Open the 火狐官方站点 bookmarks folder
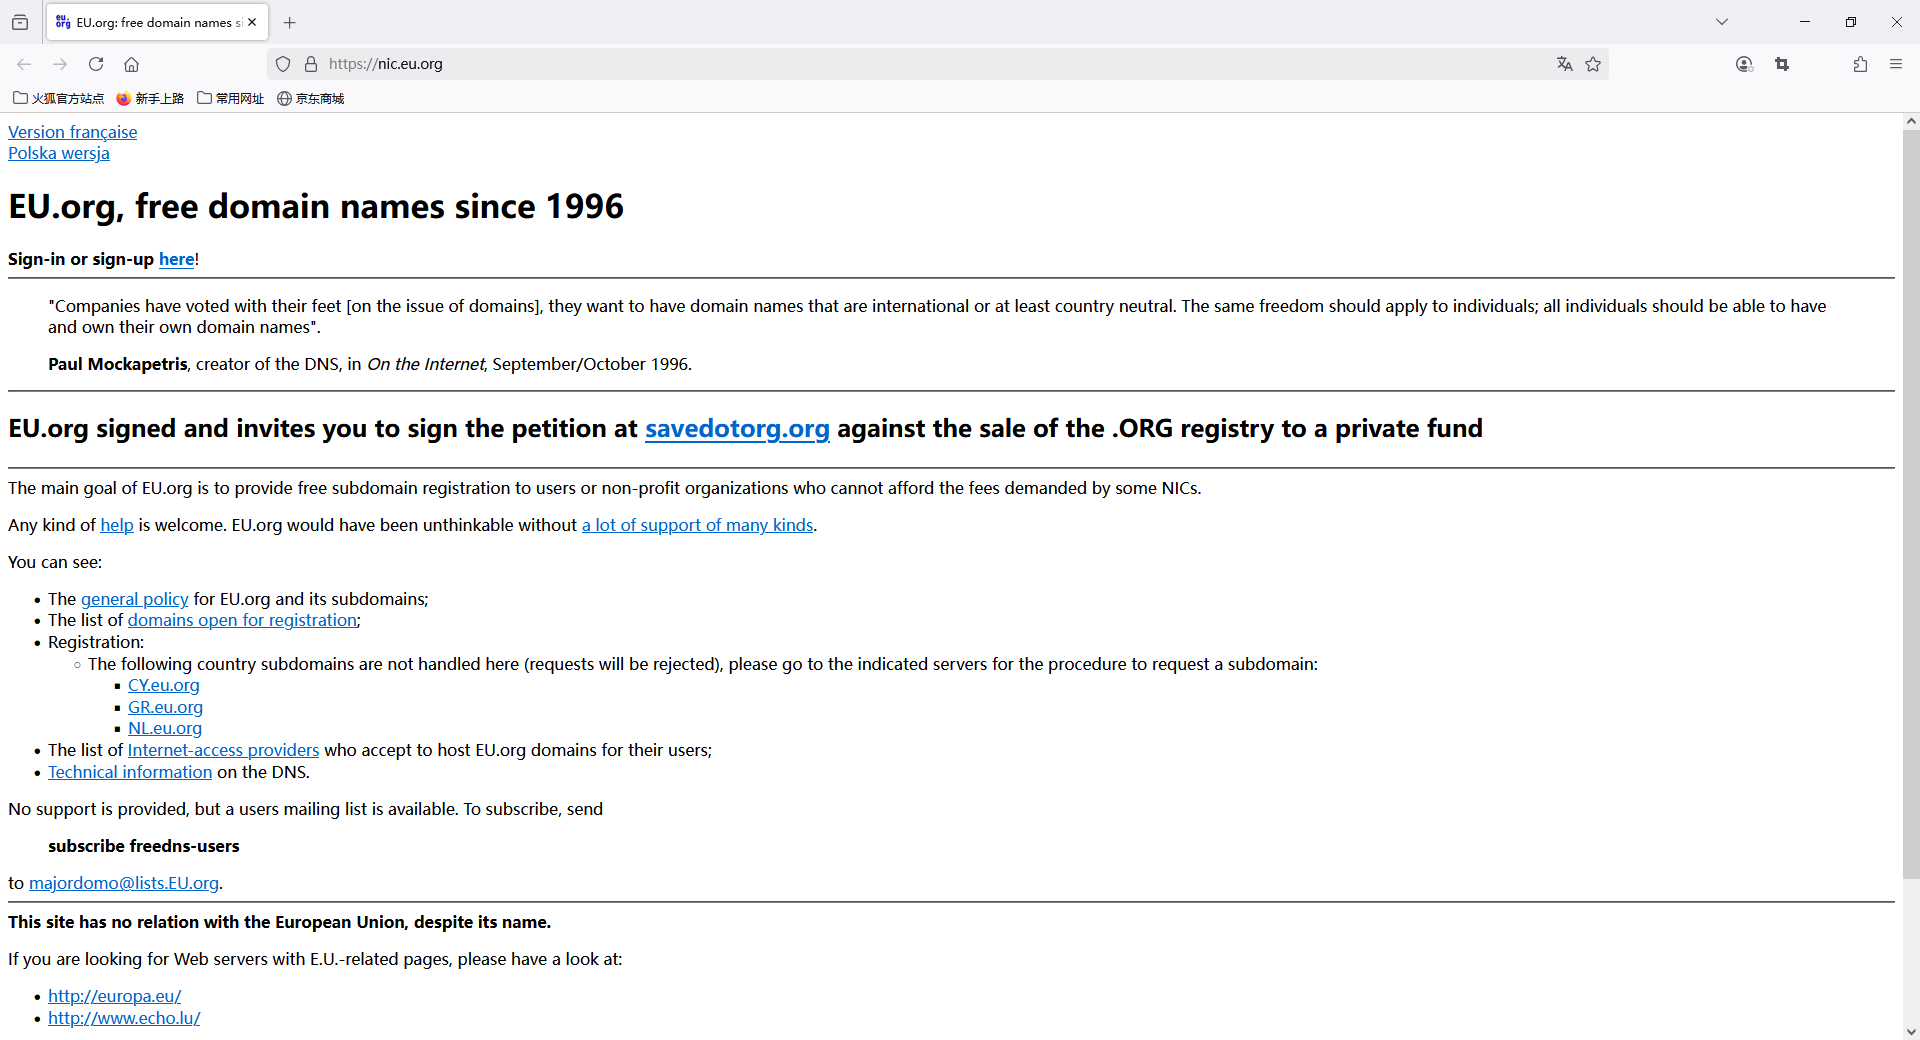 click(59, 98)
